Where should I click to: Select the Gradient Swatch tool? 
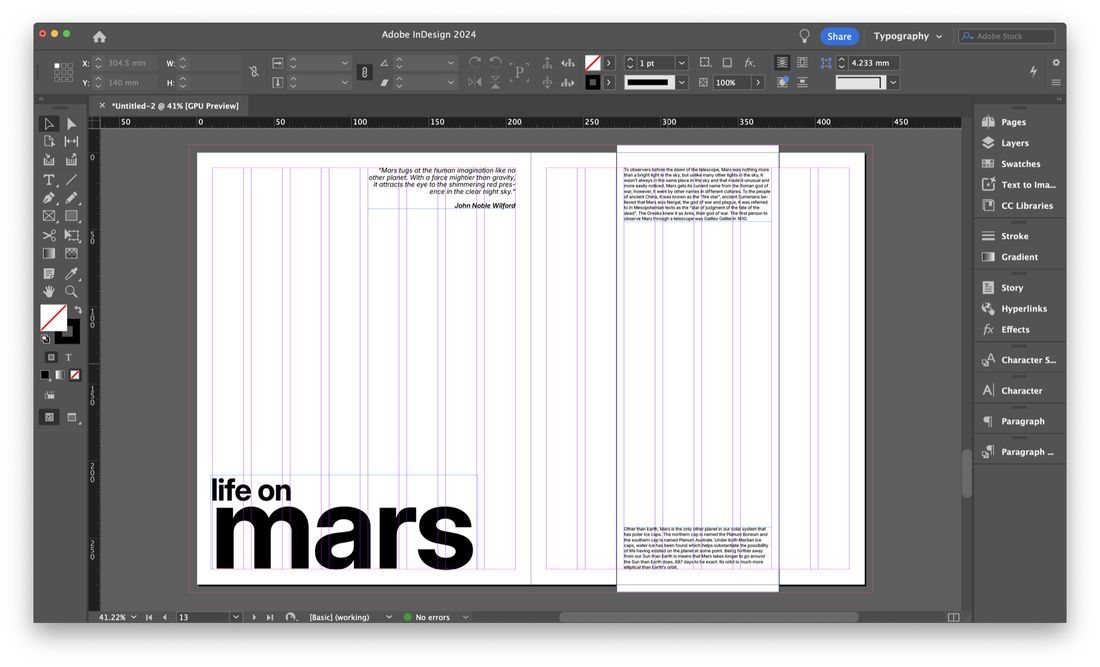click(48, 253)
